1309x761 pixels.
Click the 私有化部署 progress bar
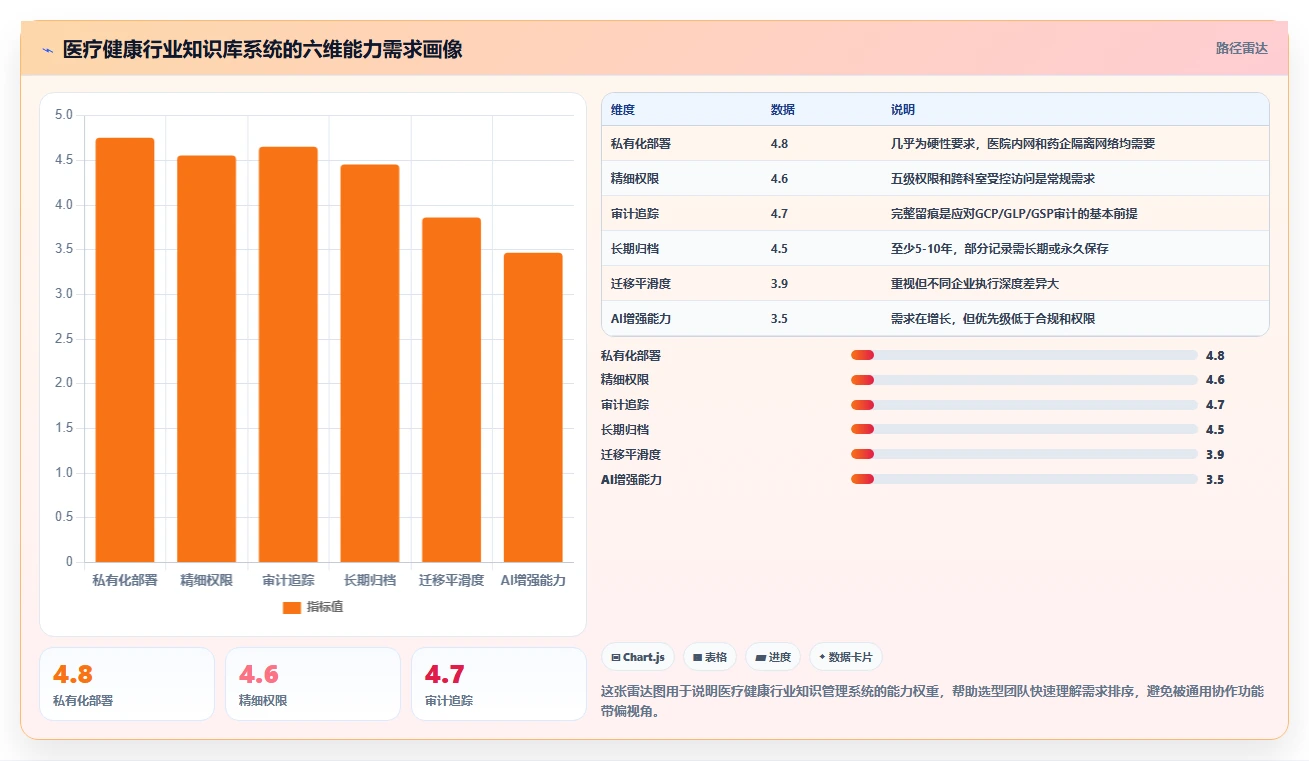tap(1024, 355)
